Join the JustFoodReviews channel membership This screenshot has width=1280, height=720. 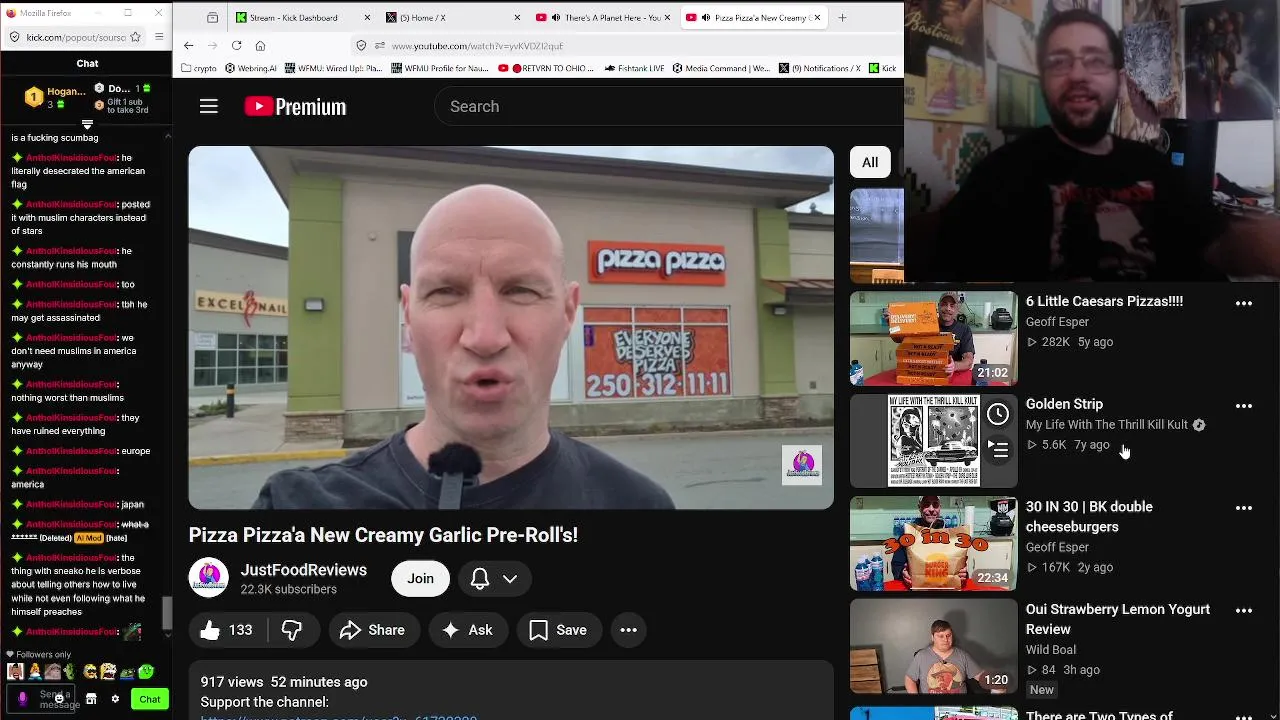[420, 578]
